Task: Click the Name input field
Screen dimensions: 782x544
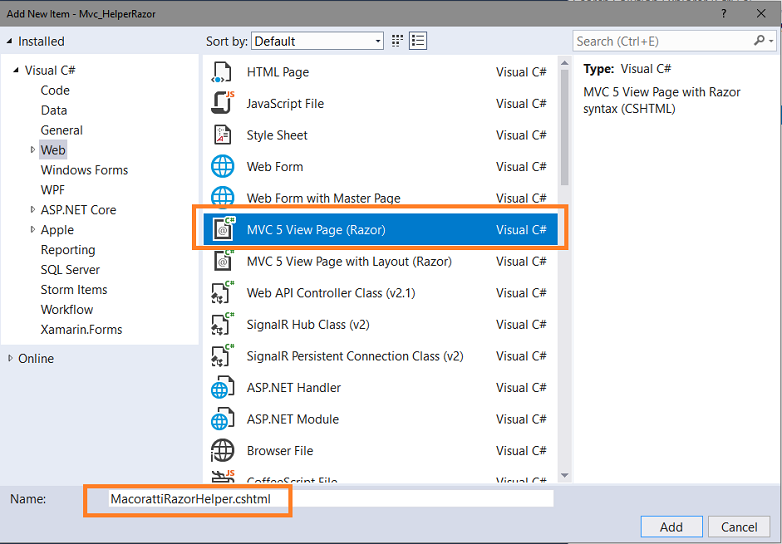Action: click(x=331, y=499)
